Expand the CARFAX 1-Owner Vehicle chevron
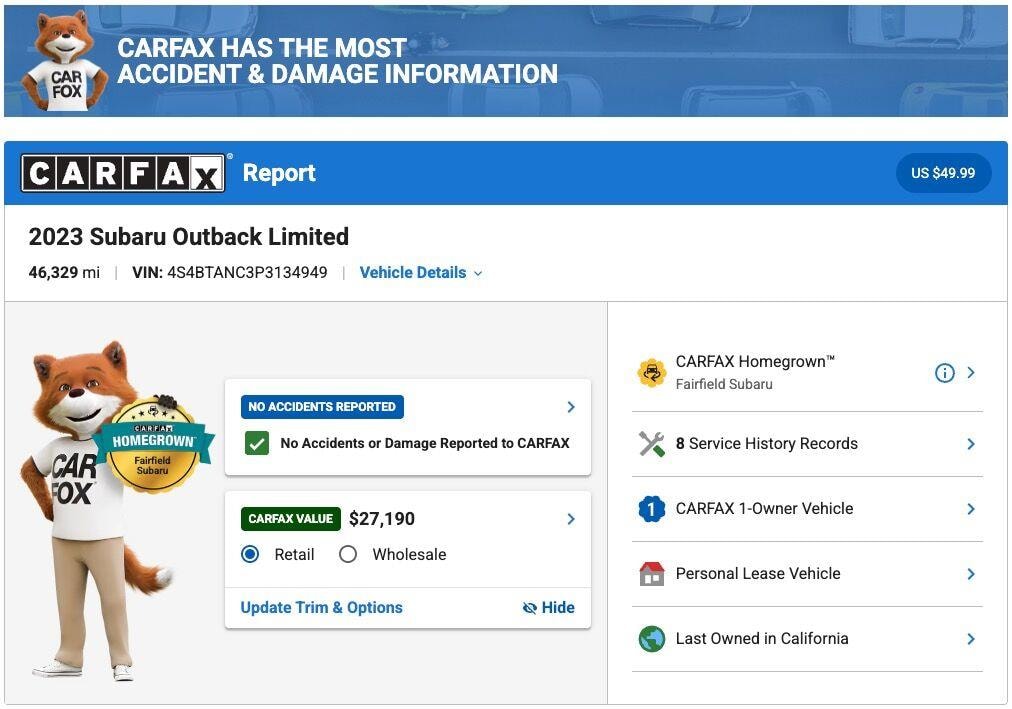Image resolution: width=1012 pixels, height=709 pixels. coord(971,509)
